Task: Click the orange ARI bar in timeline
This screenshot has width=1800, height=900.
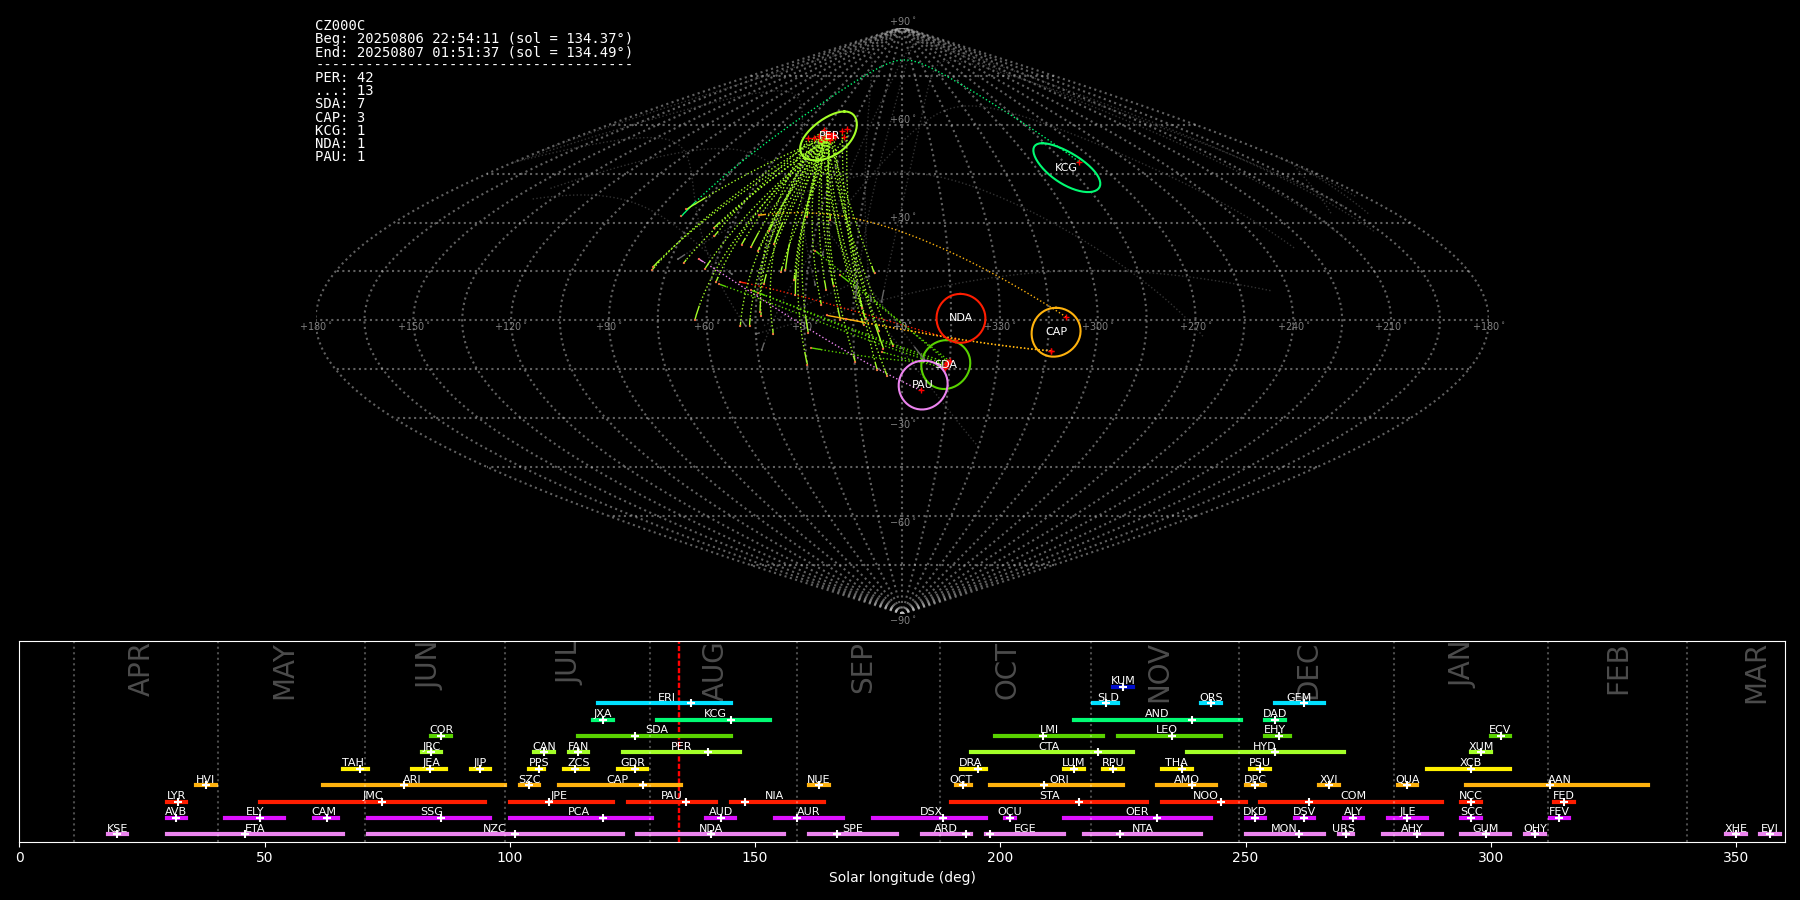Action: (x=413, y=785)
